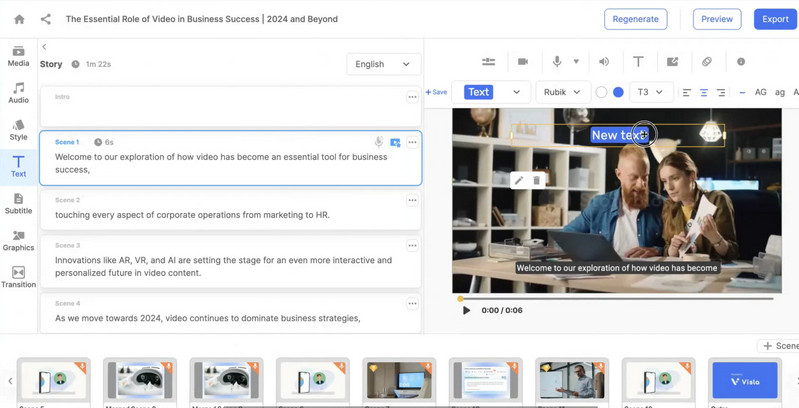Click the Scene 1 microphone icon

pos(379,142)
